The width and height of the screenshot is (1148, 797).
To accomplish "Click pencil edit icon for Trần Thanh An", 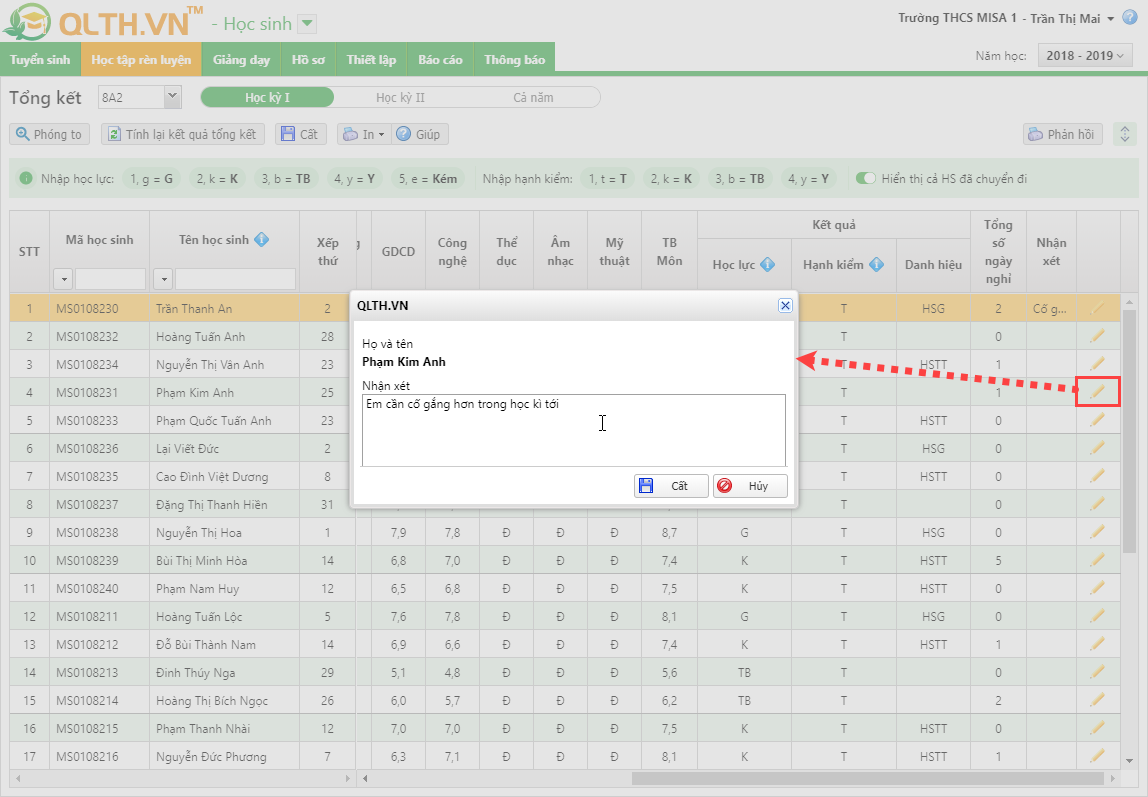I will (1097, 309).
